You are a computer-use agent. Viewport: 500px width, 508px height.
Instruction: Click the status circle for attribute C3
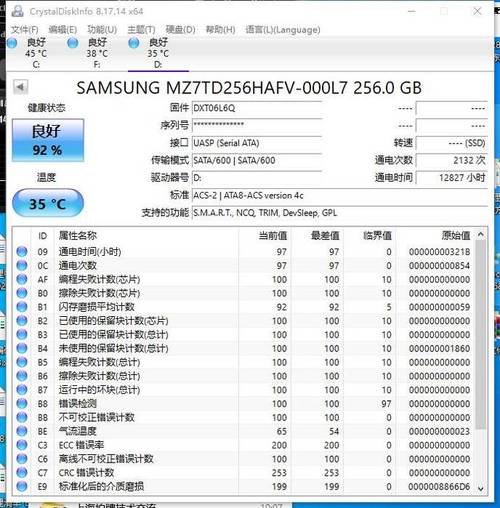pos(22,445)
